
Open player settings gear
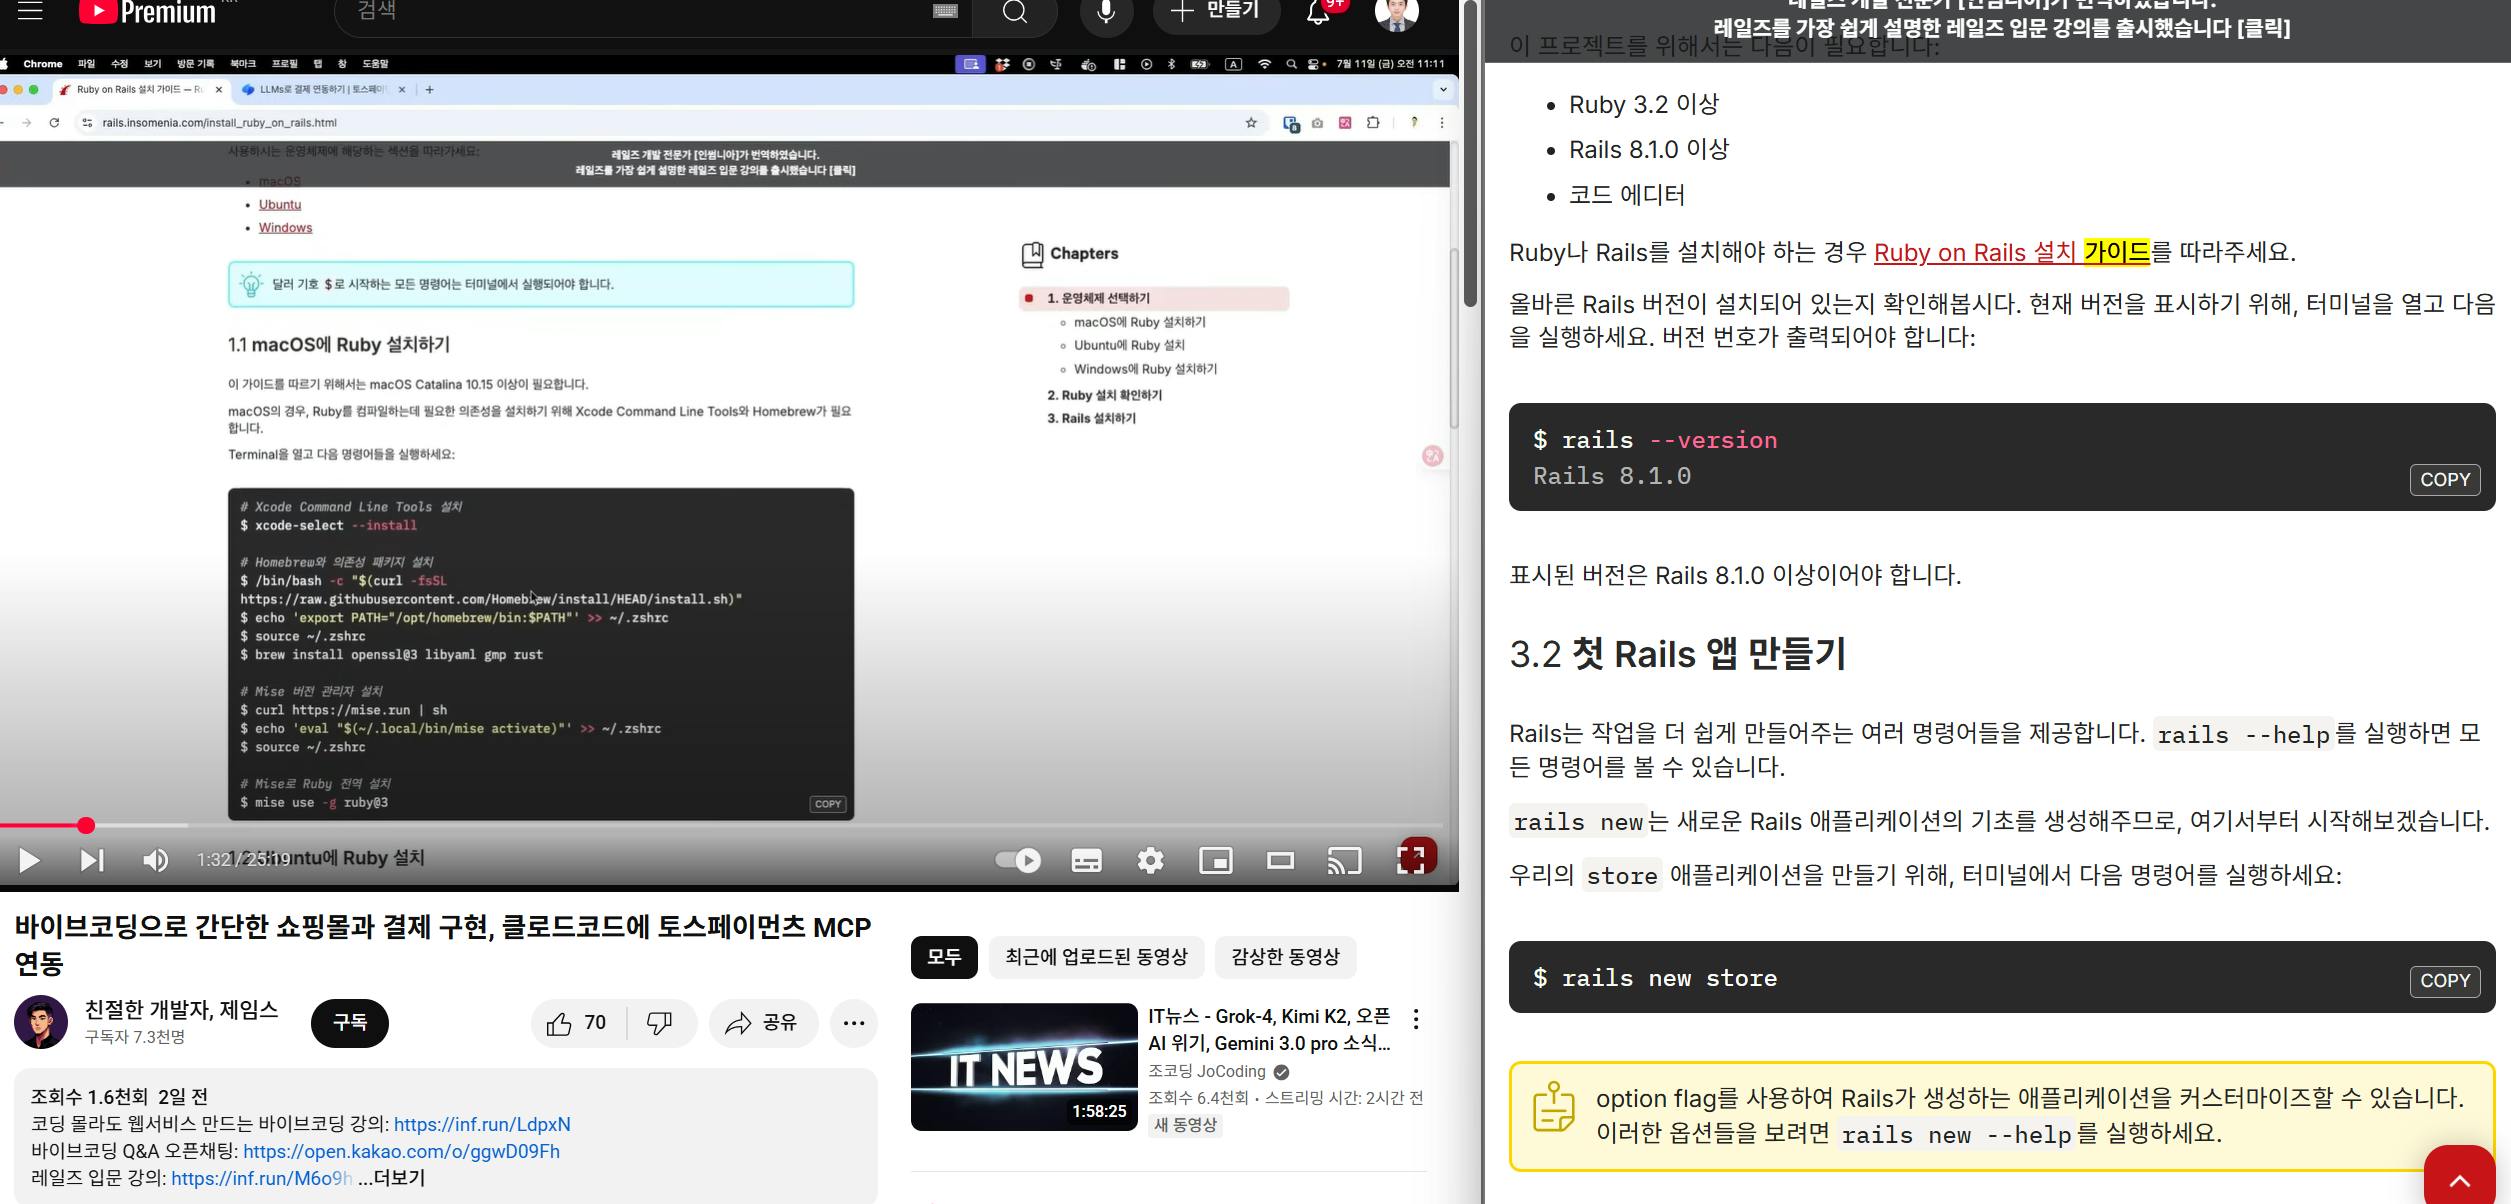pos(1150,860)
